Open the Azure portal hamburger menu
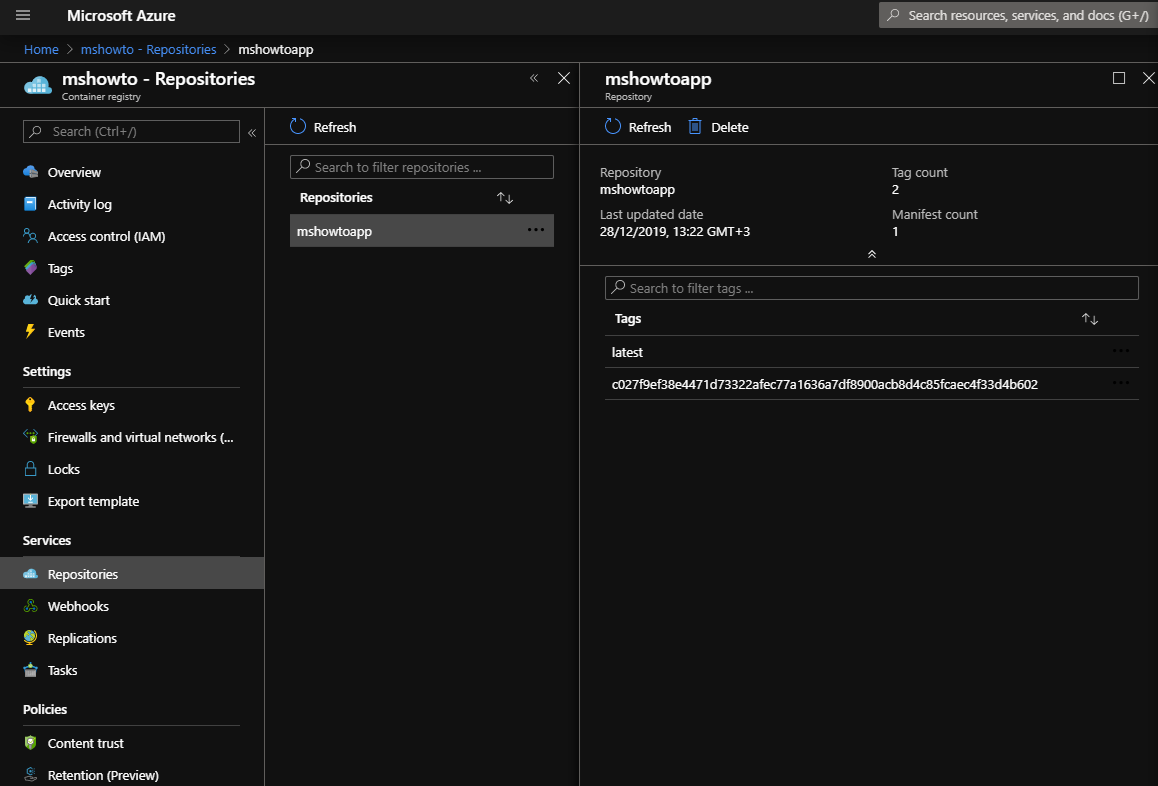 point(23,15)
